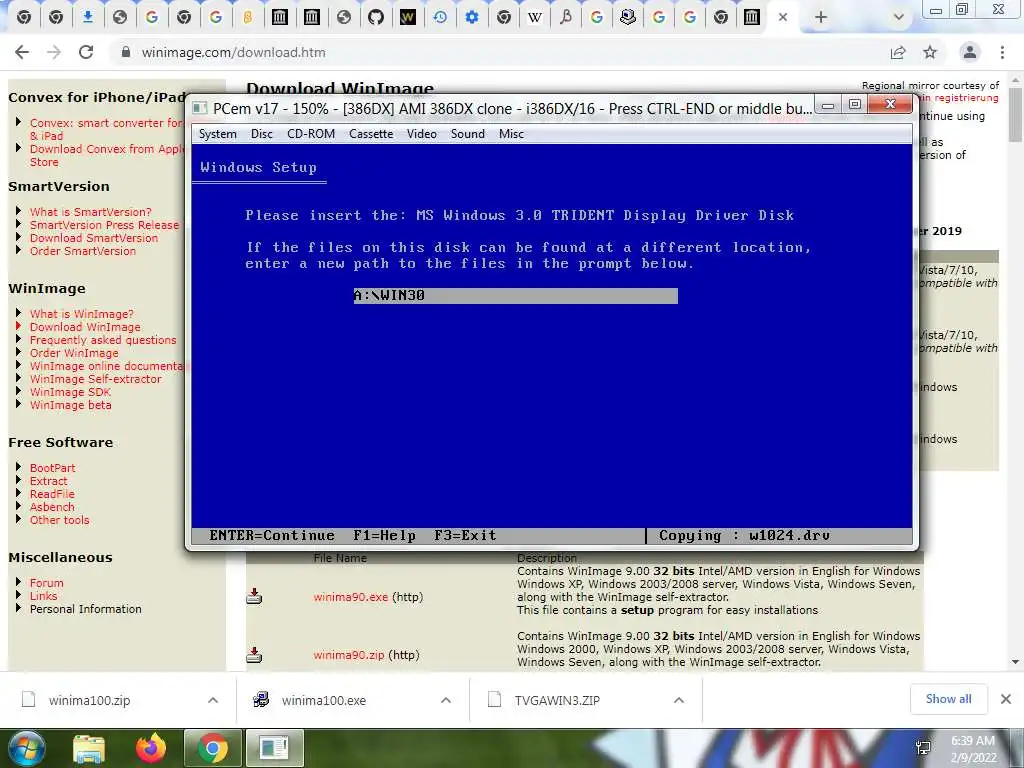Open PCem Cassette menu
The image size is (1024, 768).
[371, 134]
